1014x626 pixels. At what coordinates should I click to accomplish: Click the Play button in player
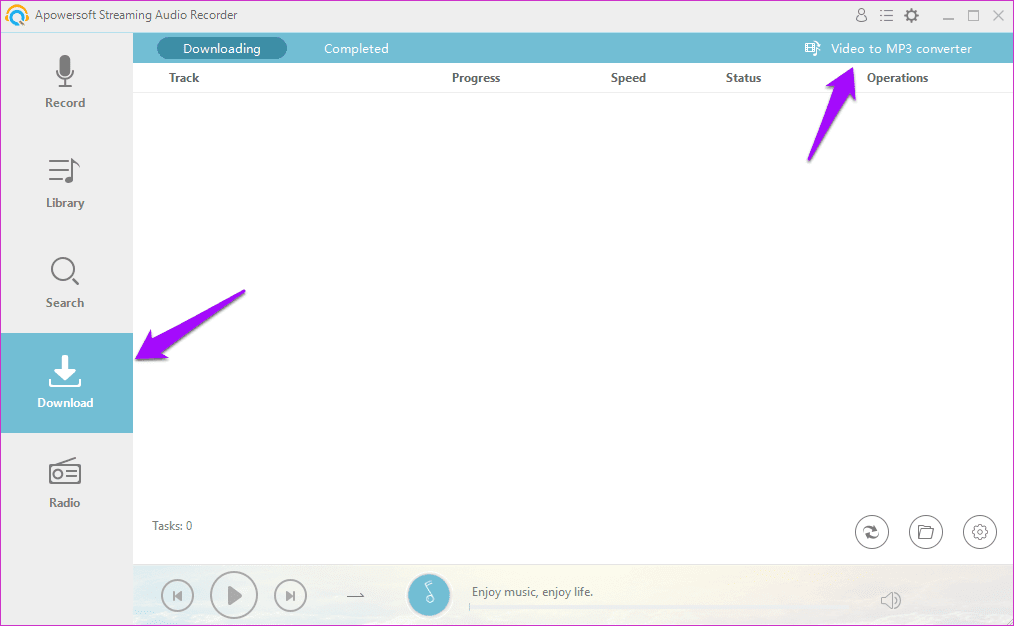pyautogui.click(x=234, y=595)
